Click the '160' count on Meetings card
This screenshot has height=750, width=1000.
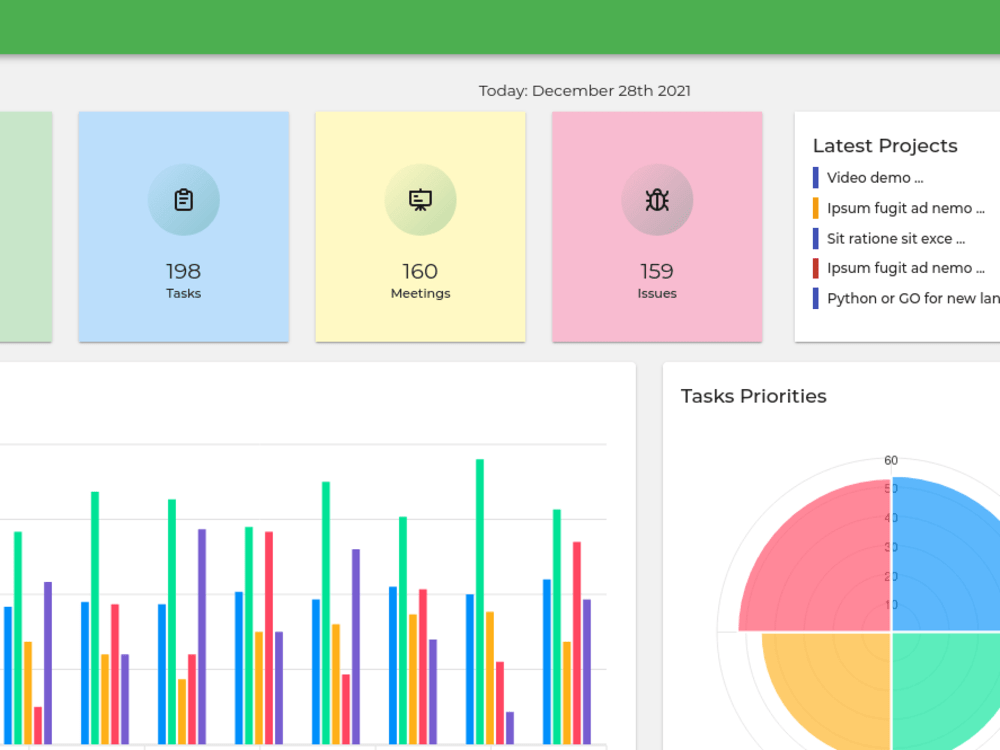coord(420,272)
